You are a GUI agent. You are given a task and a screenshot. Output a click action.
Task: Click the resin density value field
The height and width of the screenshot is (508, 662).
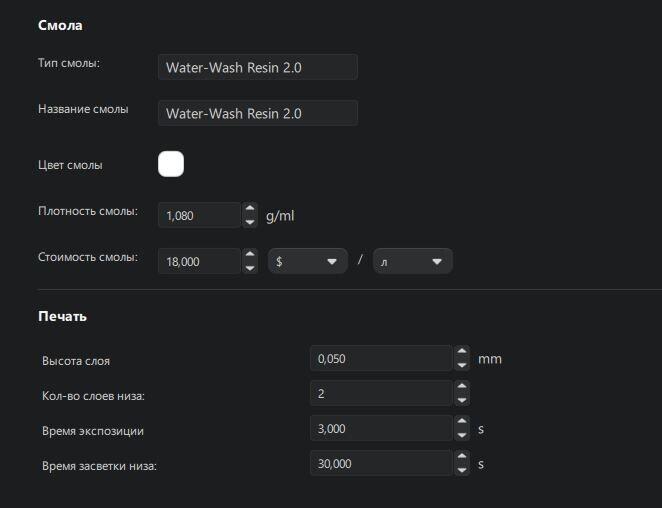click(x=199, y=215)
